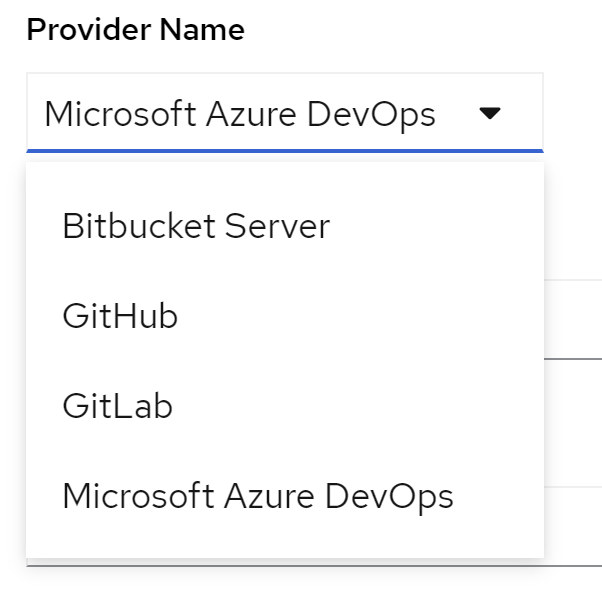This screenshot has height=611, width=602.
Task: Select Bitbucket Server from the list
Action: (196, 226)
